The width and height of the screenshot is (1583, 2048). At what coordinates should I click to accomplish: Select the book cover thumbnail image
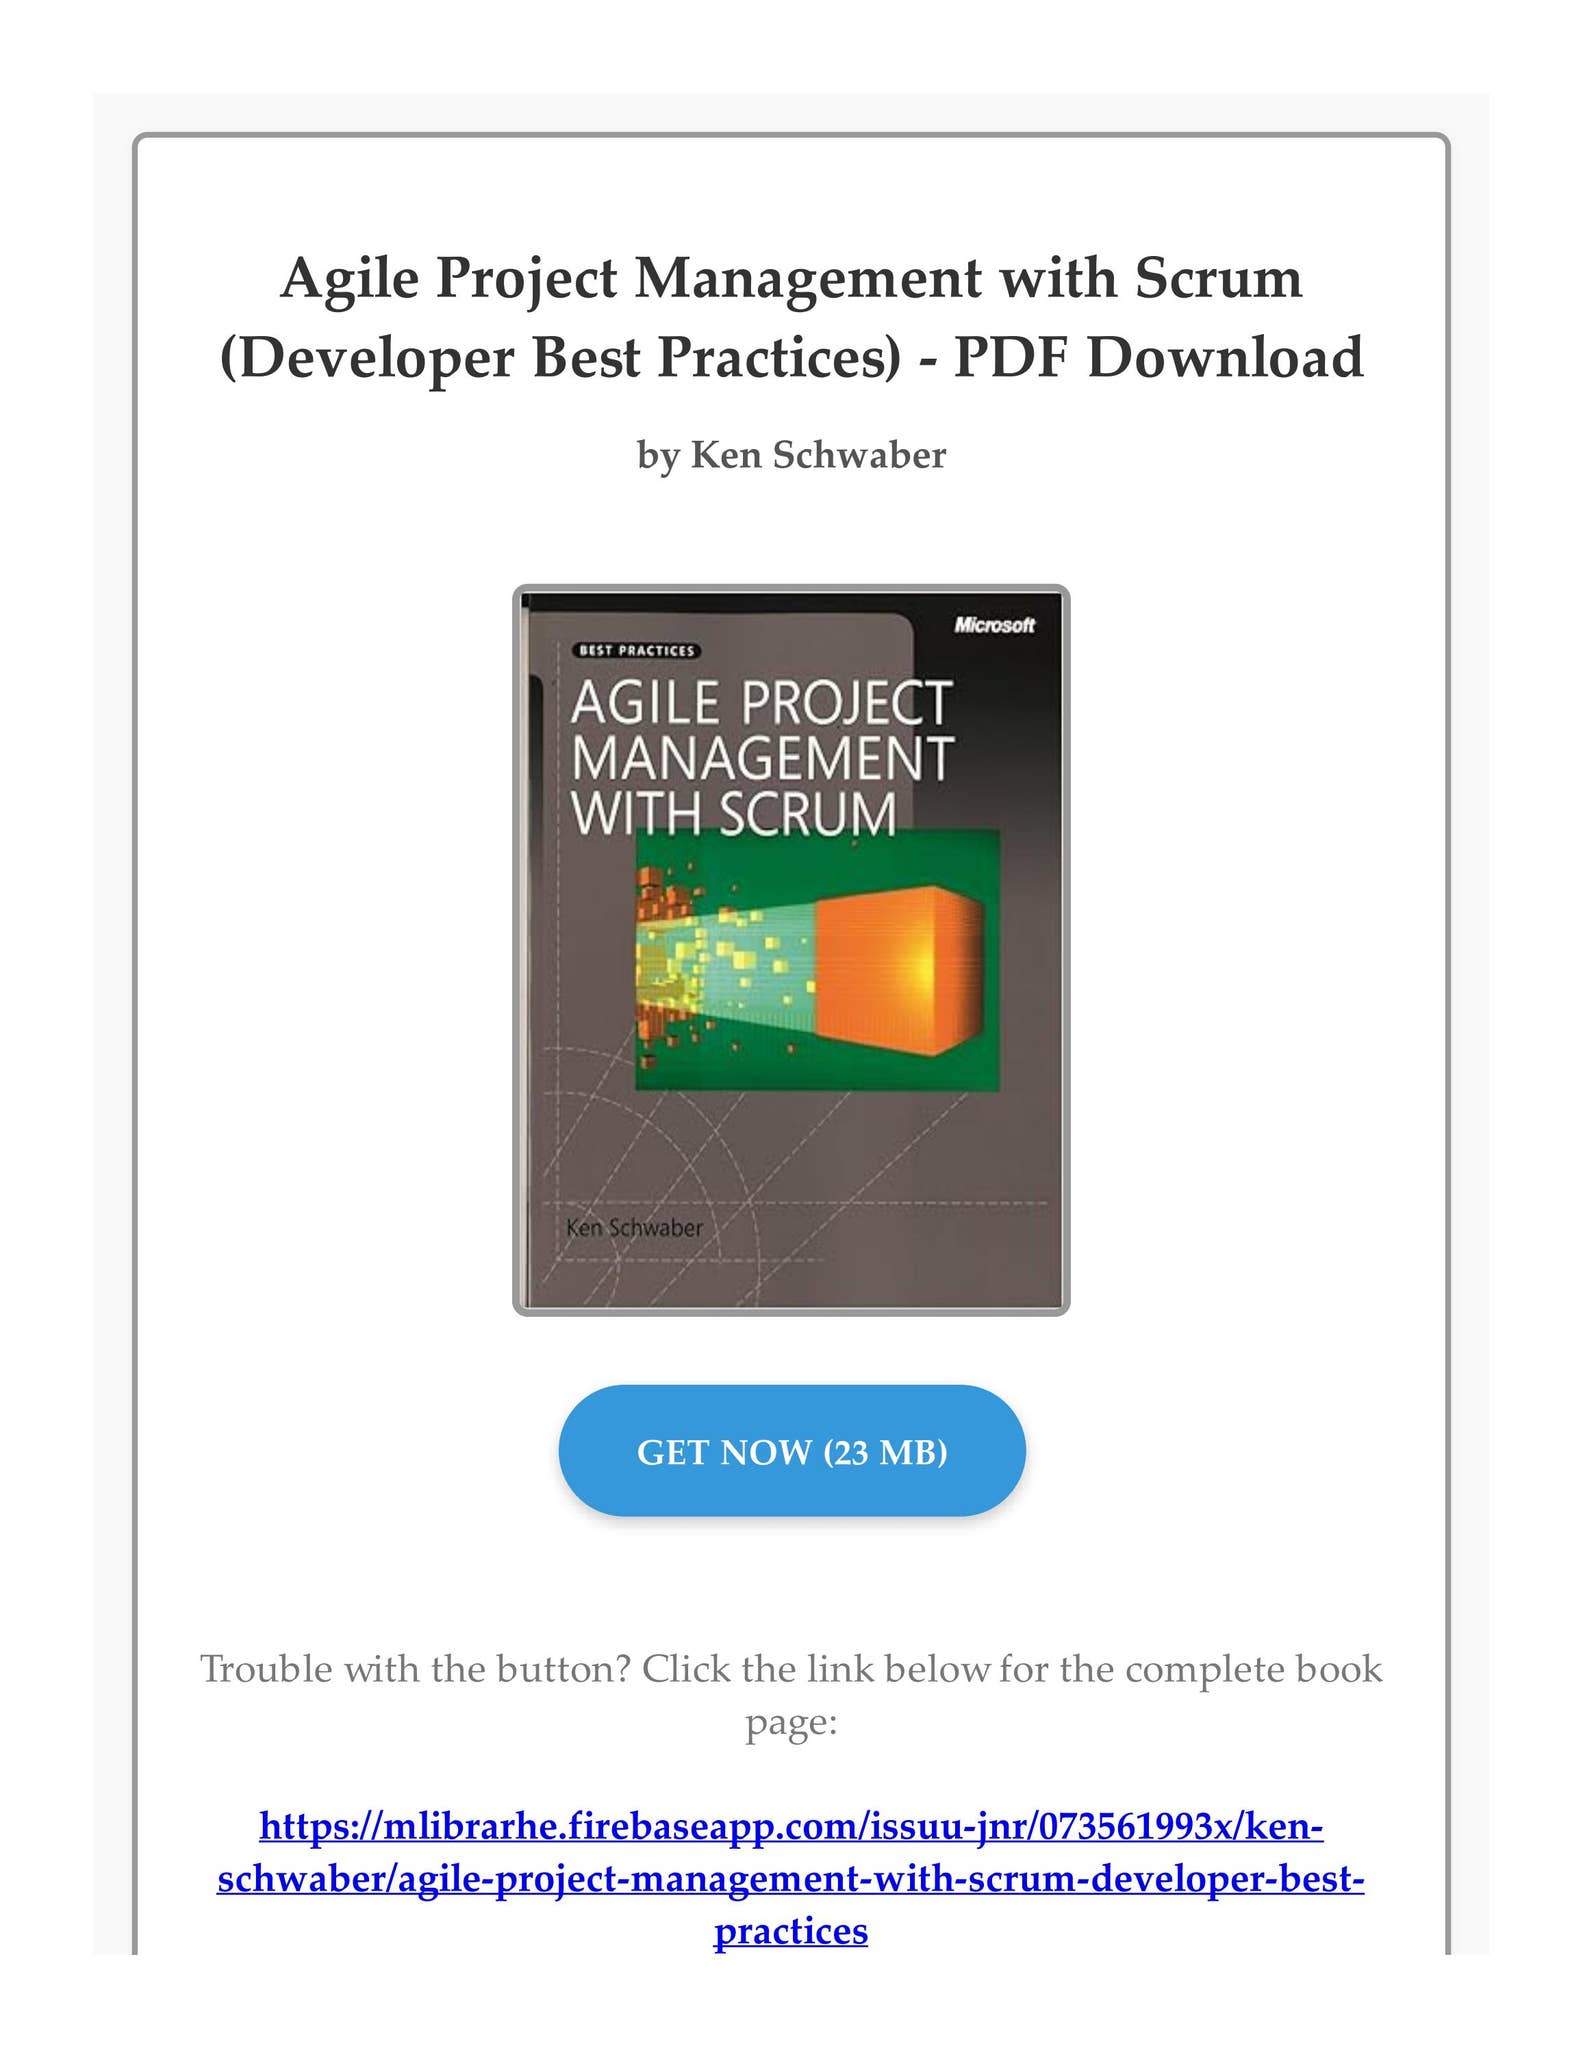791,950
